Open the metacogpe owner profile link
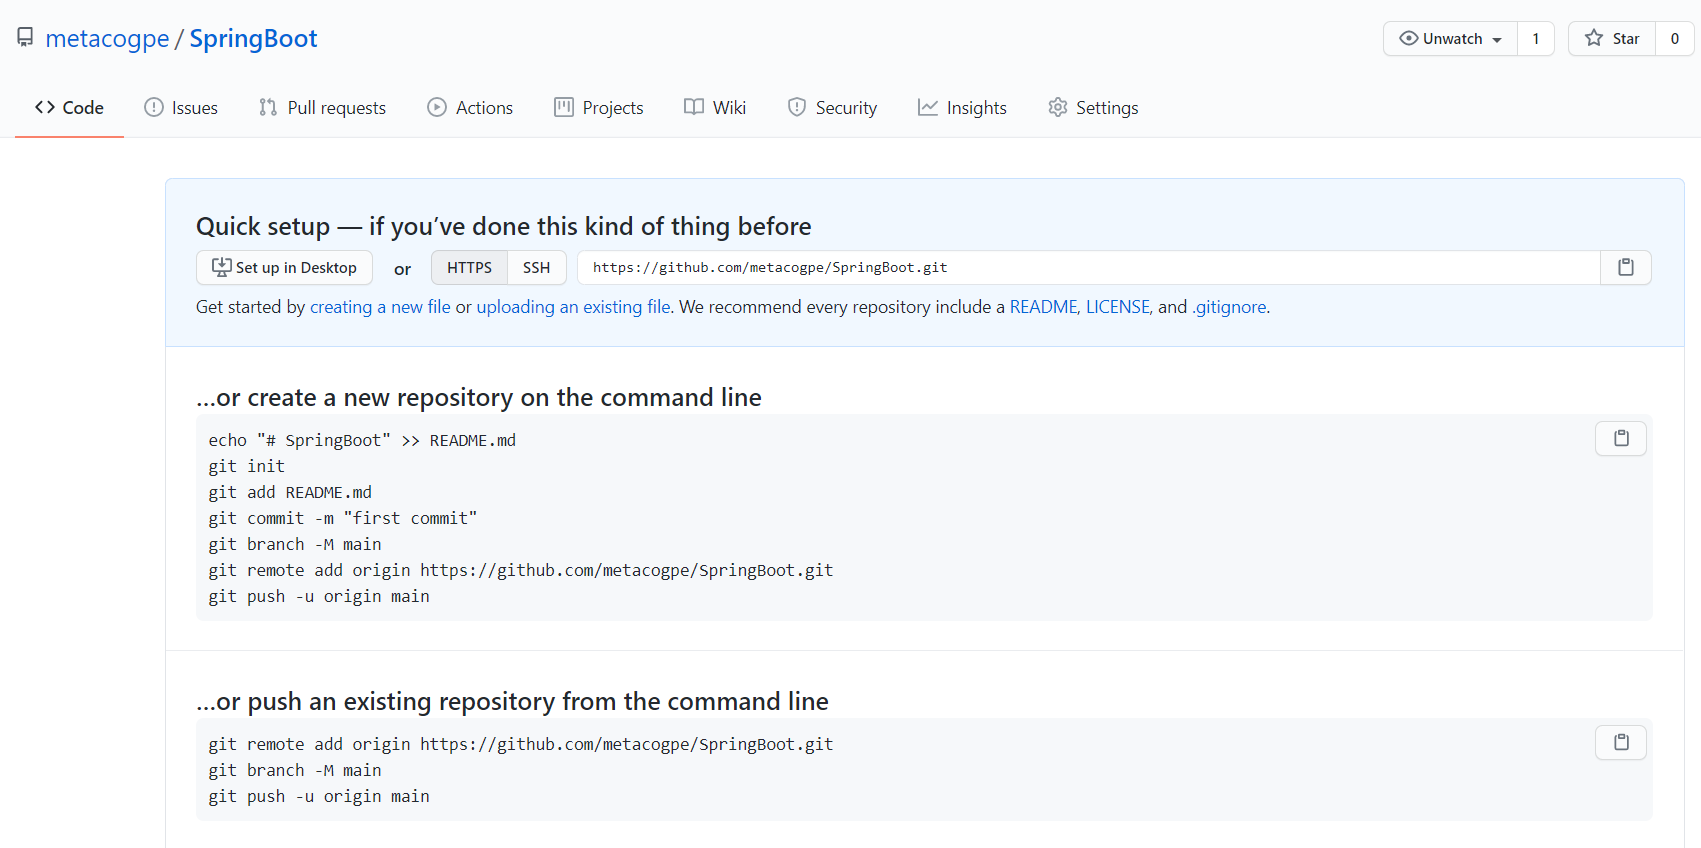The image size is (1701, 848). click(107, 38)
